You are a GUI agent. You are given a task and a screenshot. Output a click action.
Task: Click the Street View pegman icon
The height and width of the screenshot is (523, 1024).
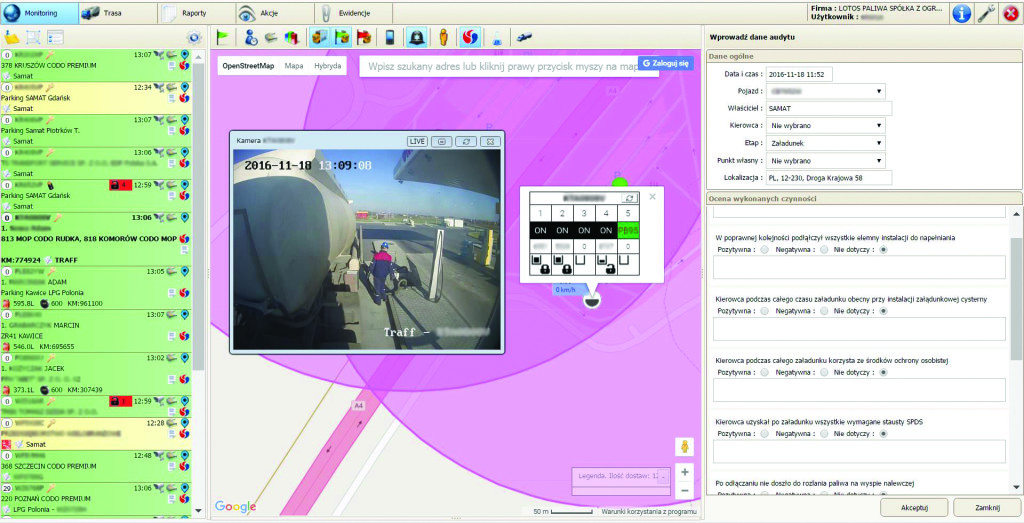coord(685,447)
